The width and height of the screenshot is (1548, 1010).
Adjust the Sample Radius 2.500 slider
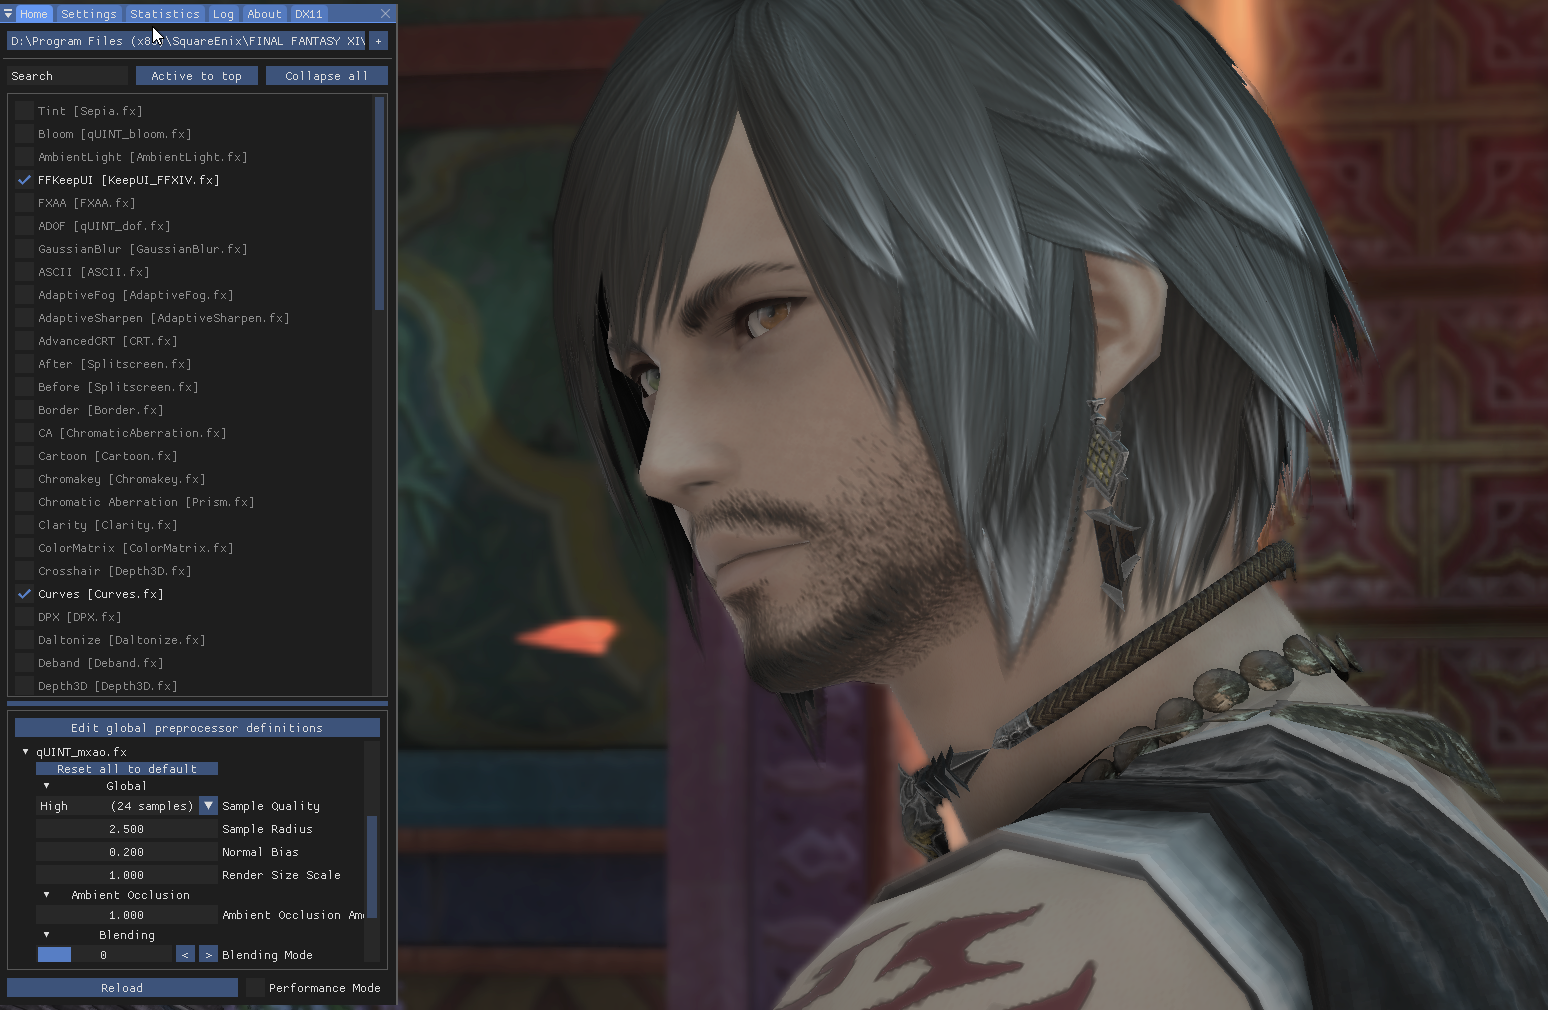[127, 829]
